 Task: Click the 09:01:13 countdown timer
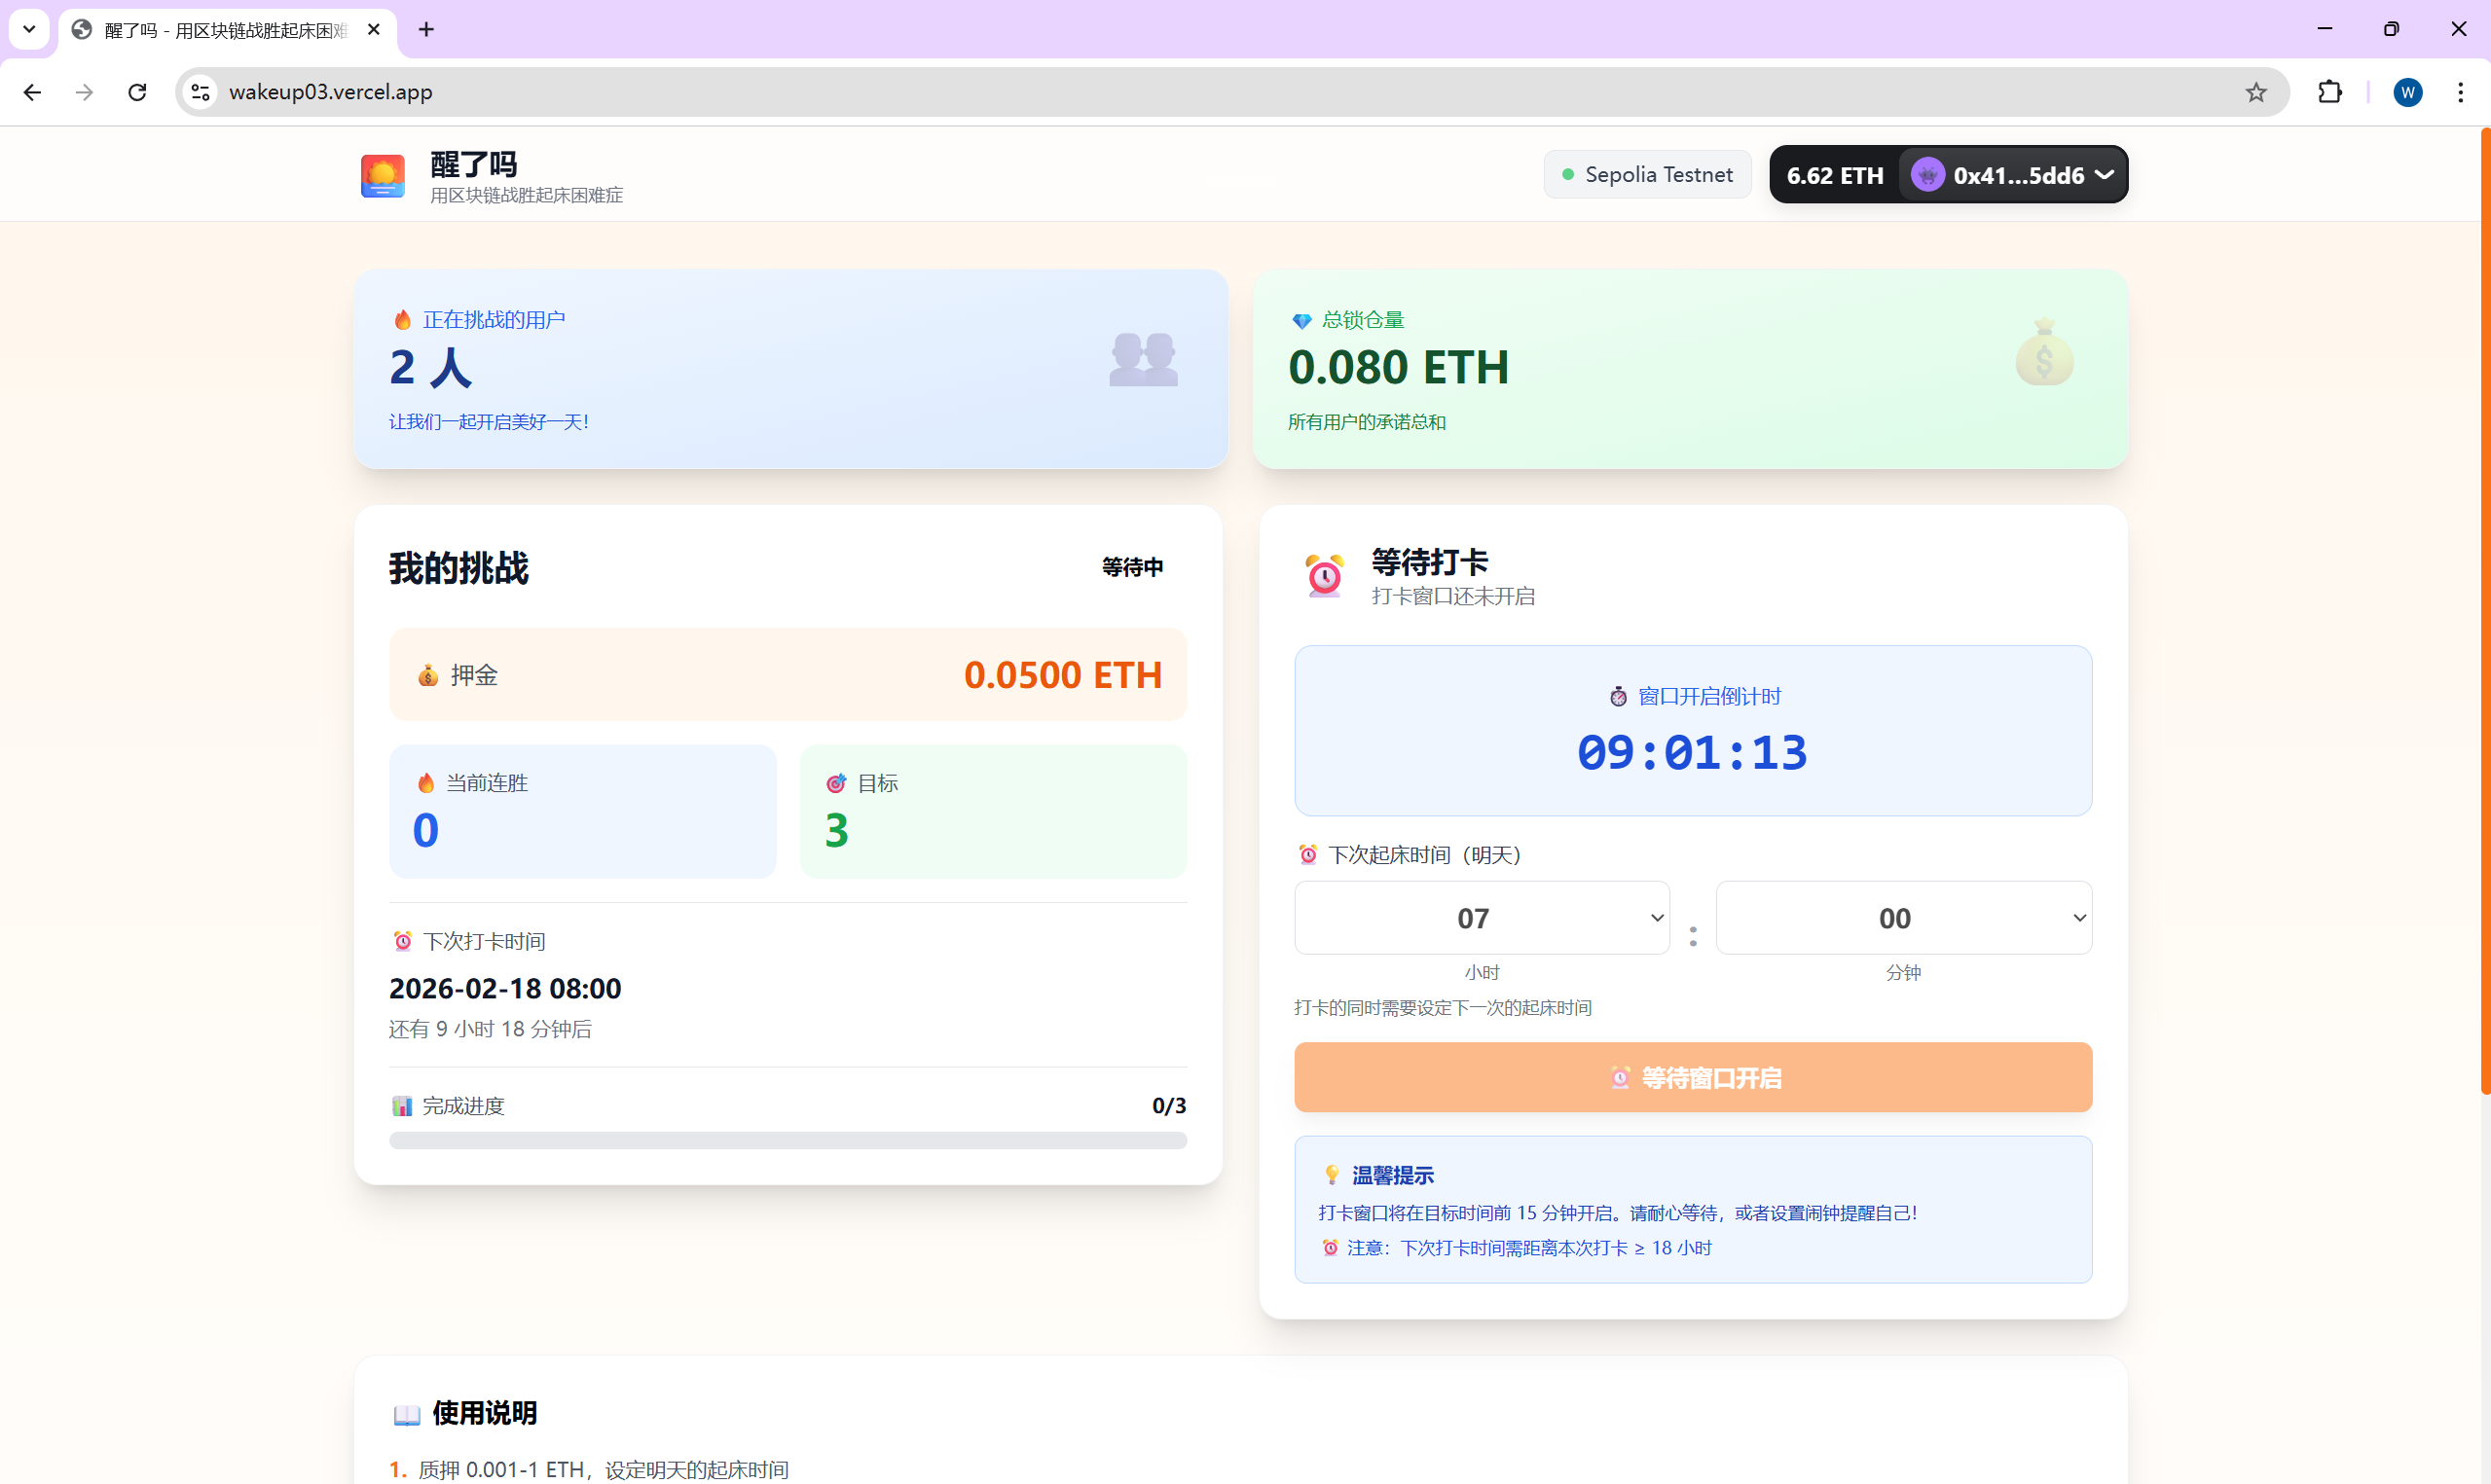(1693, 753)
